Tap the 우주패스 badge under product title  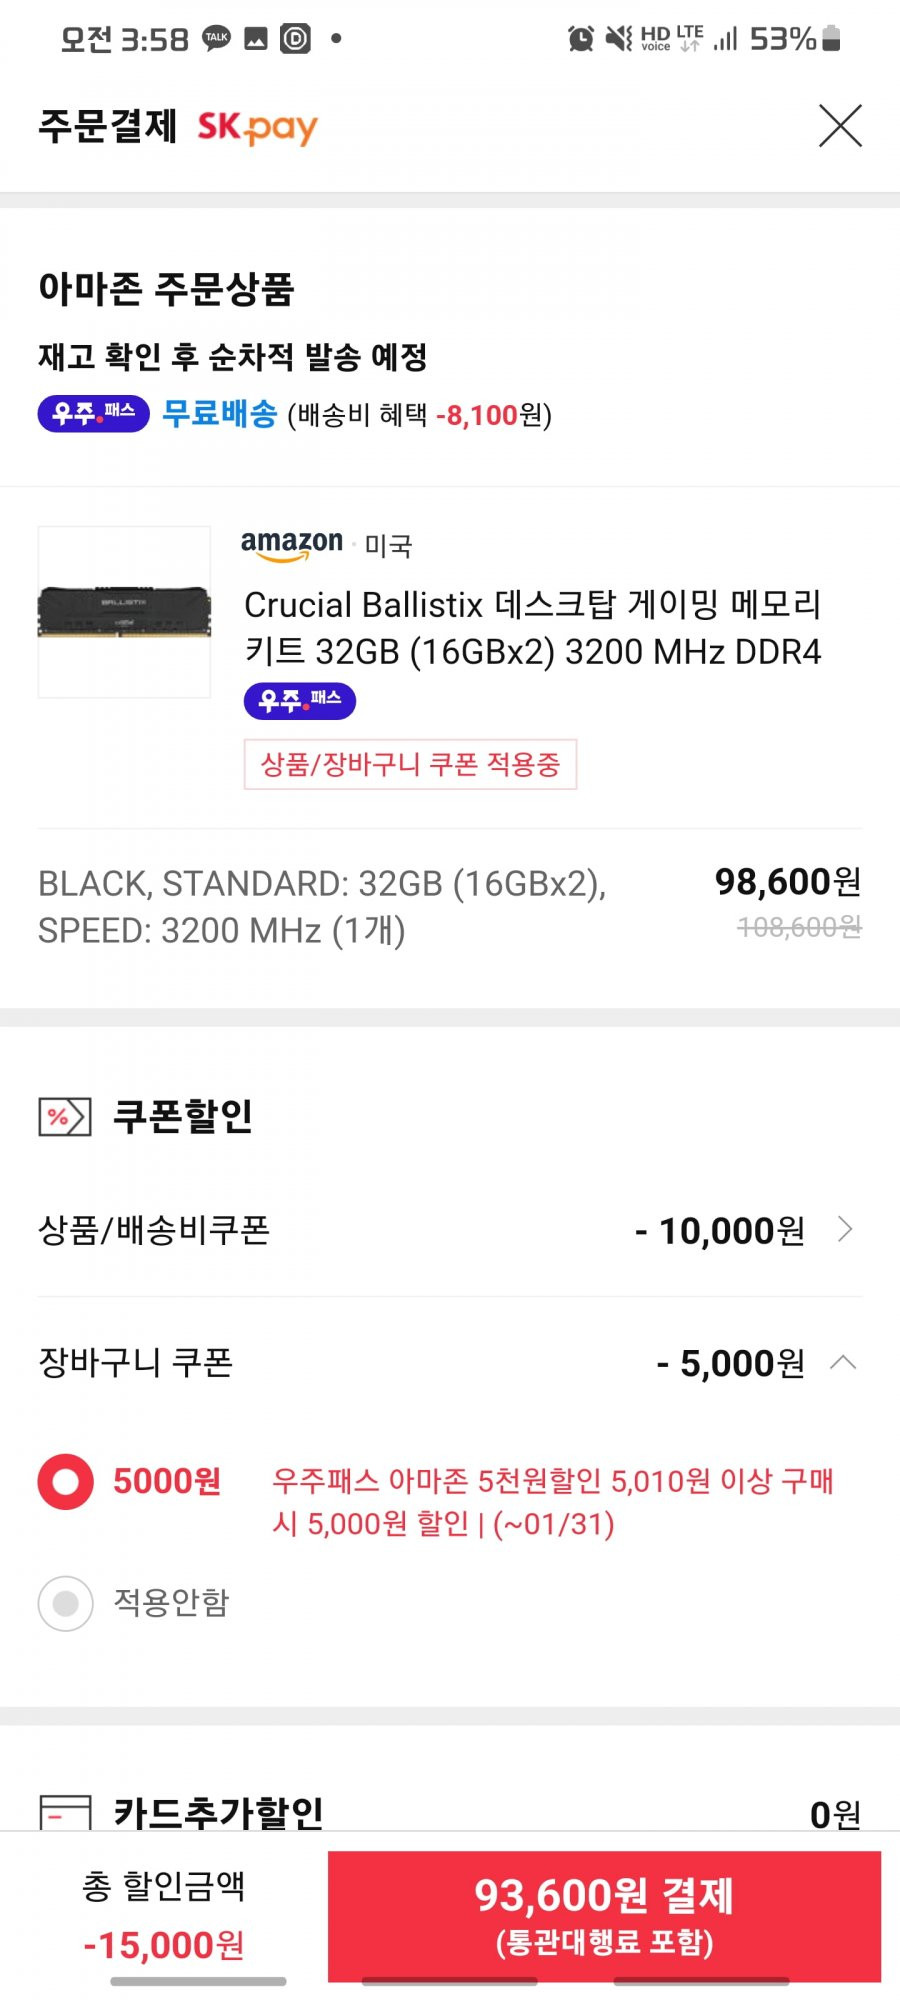pyautogui.click(x=300, y=701)
